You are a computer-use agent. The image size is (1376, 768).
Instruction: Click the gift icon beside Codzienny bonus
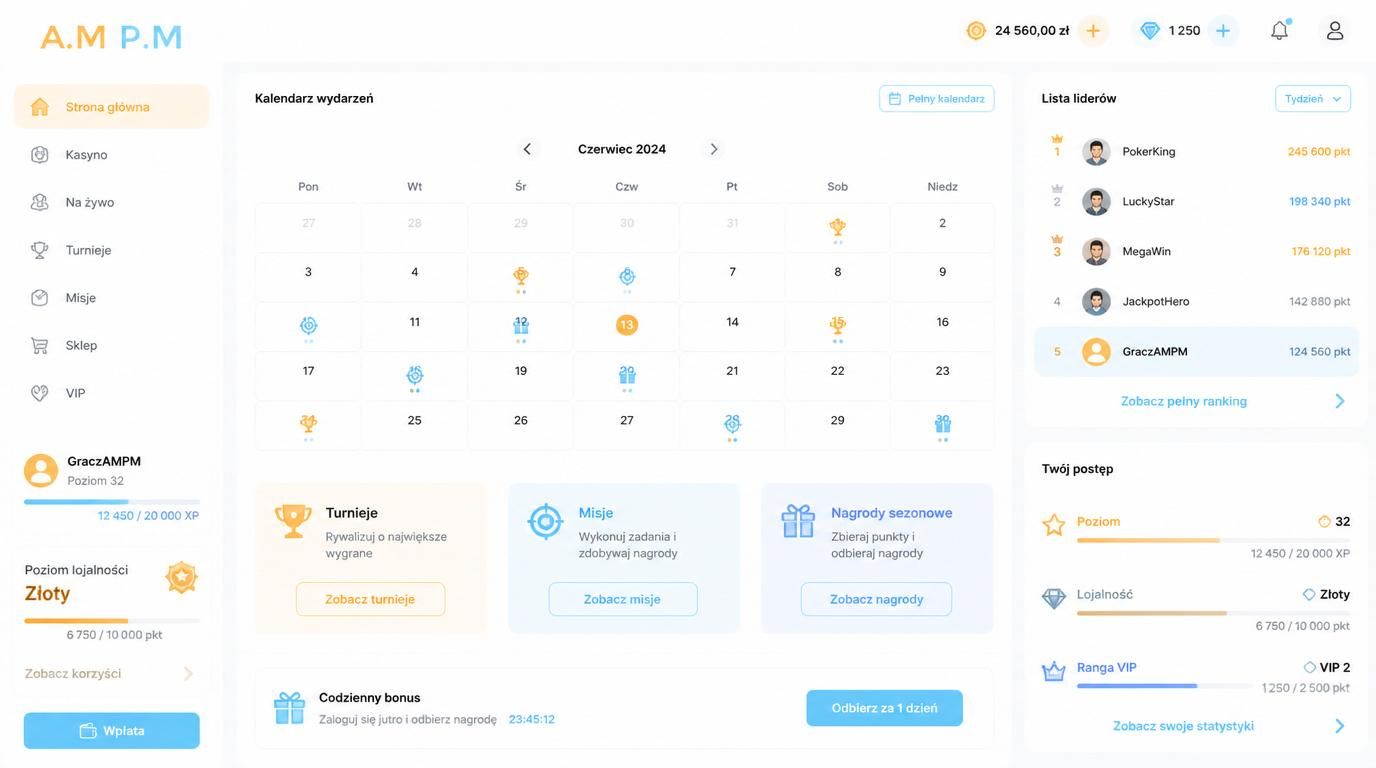289,708
